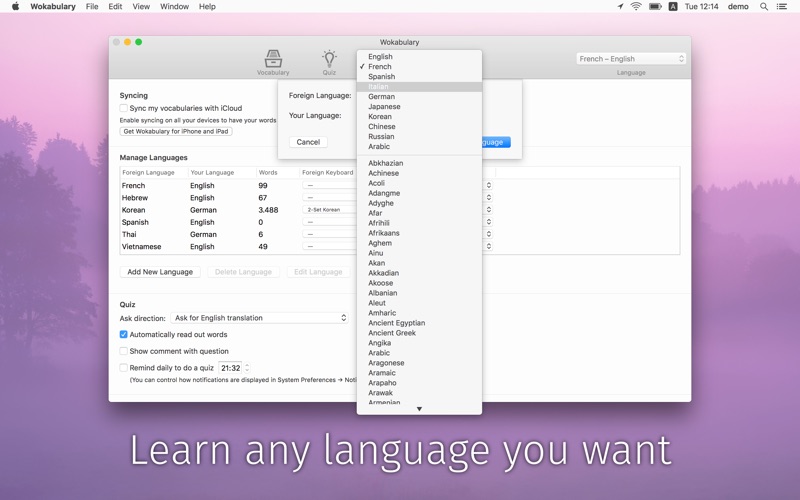Open the Edit menu

pos(115,7)
